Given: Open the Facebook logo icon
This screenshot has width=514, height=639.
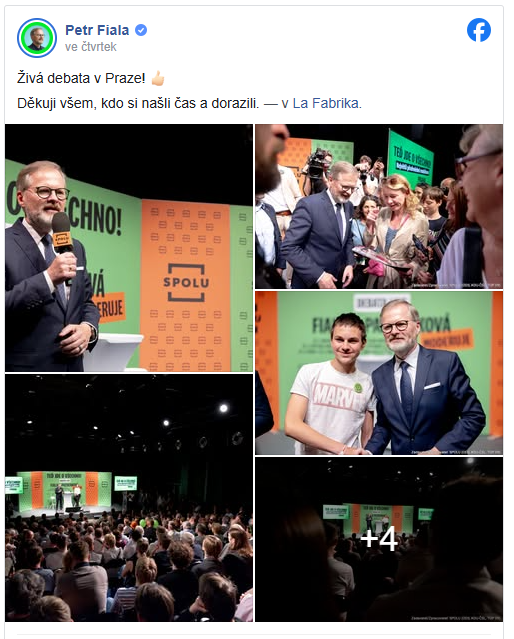Looking at the screenshot, I should point(479,30).
